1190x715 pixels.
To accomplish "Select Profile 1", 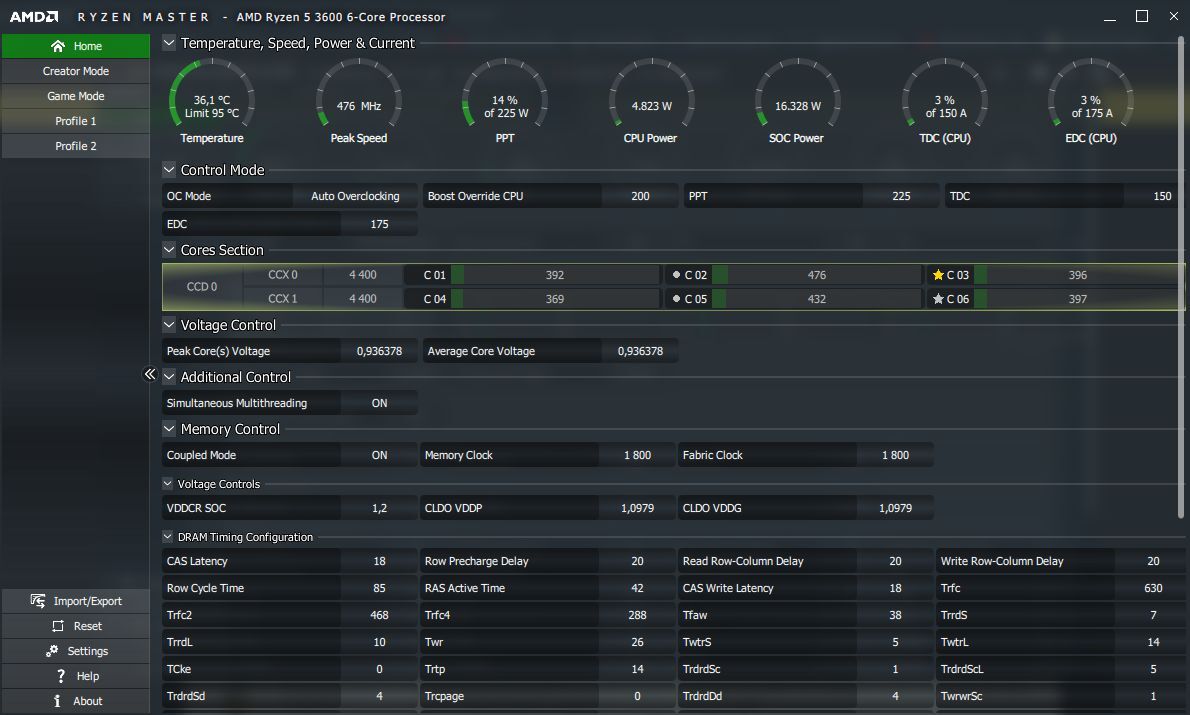I will 76,121.
